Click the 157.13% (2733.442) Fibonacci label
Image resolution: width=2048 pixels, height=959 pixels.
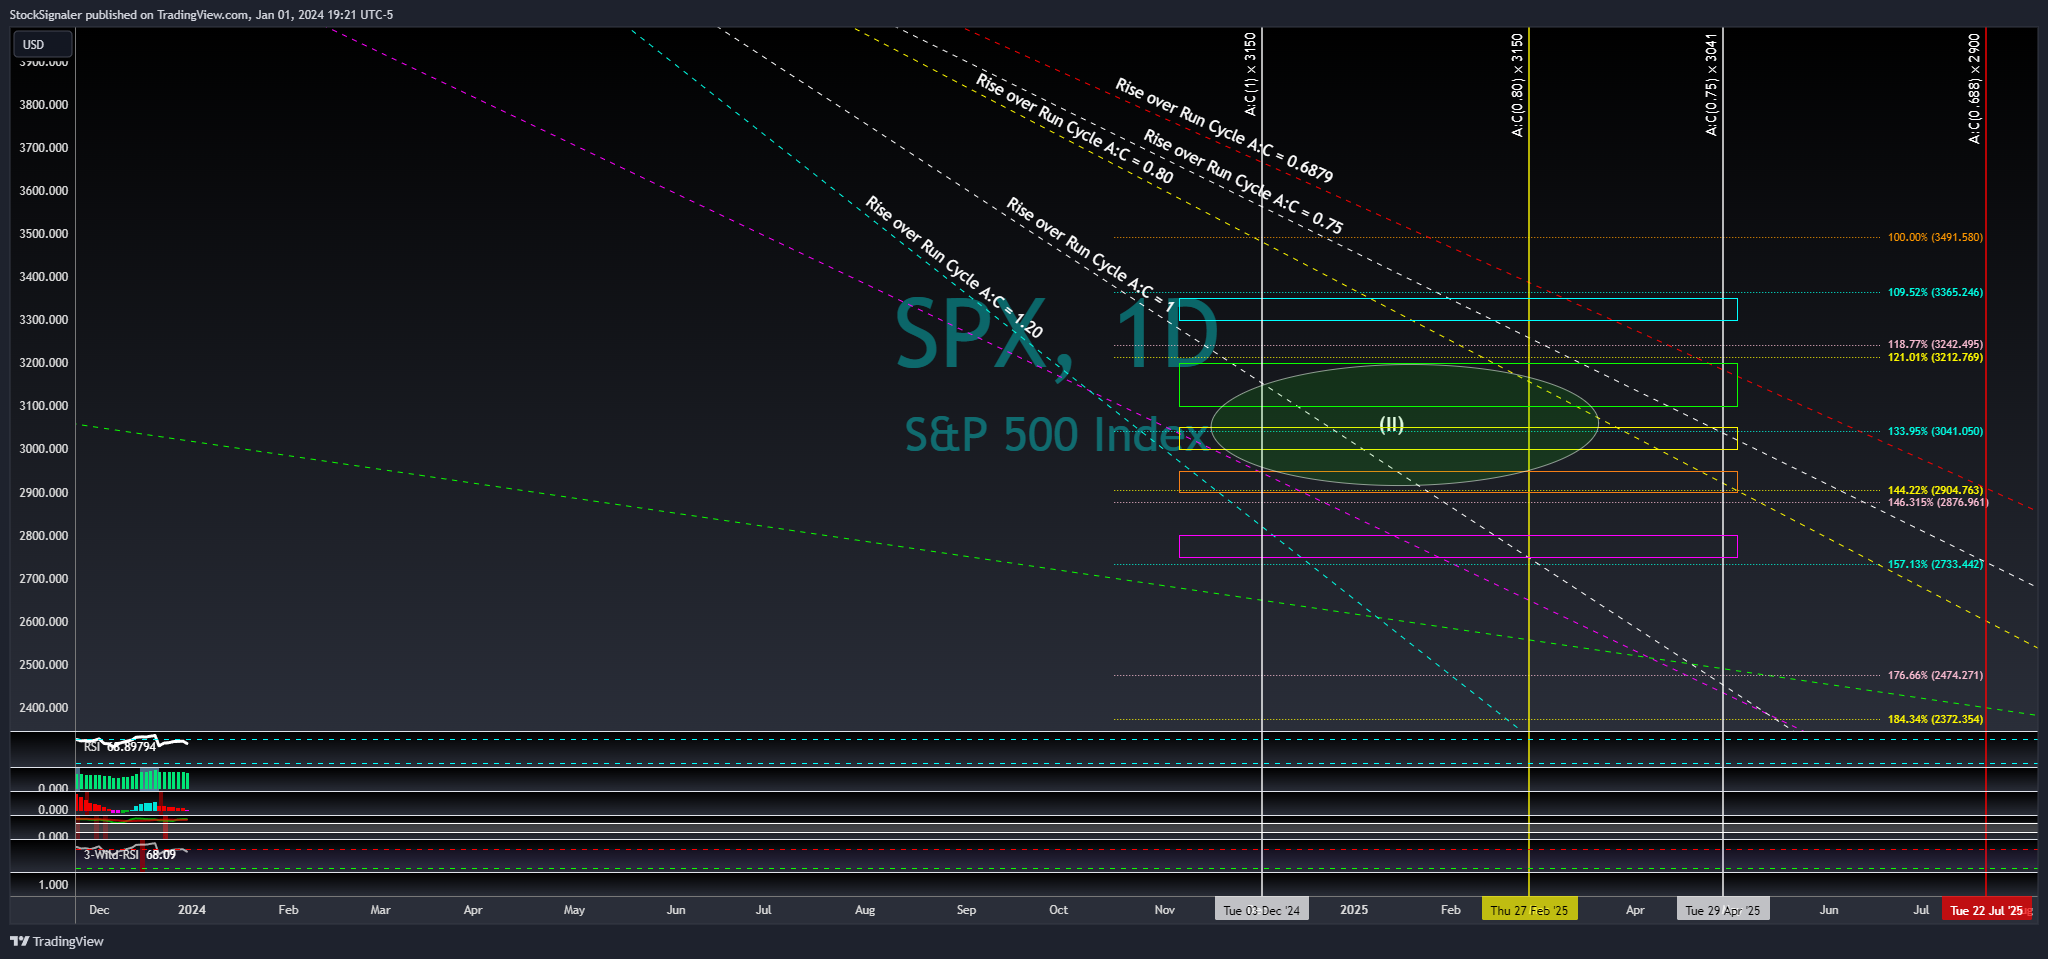tap(1935, 565)
